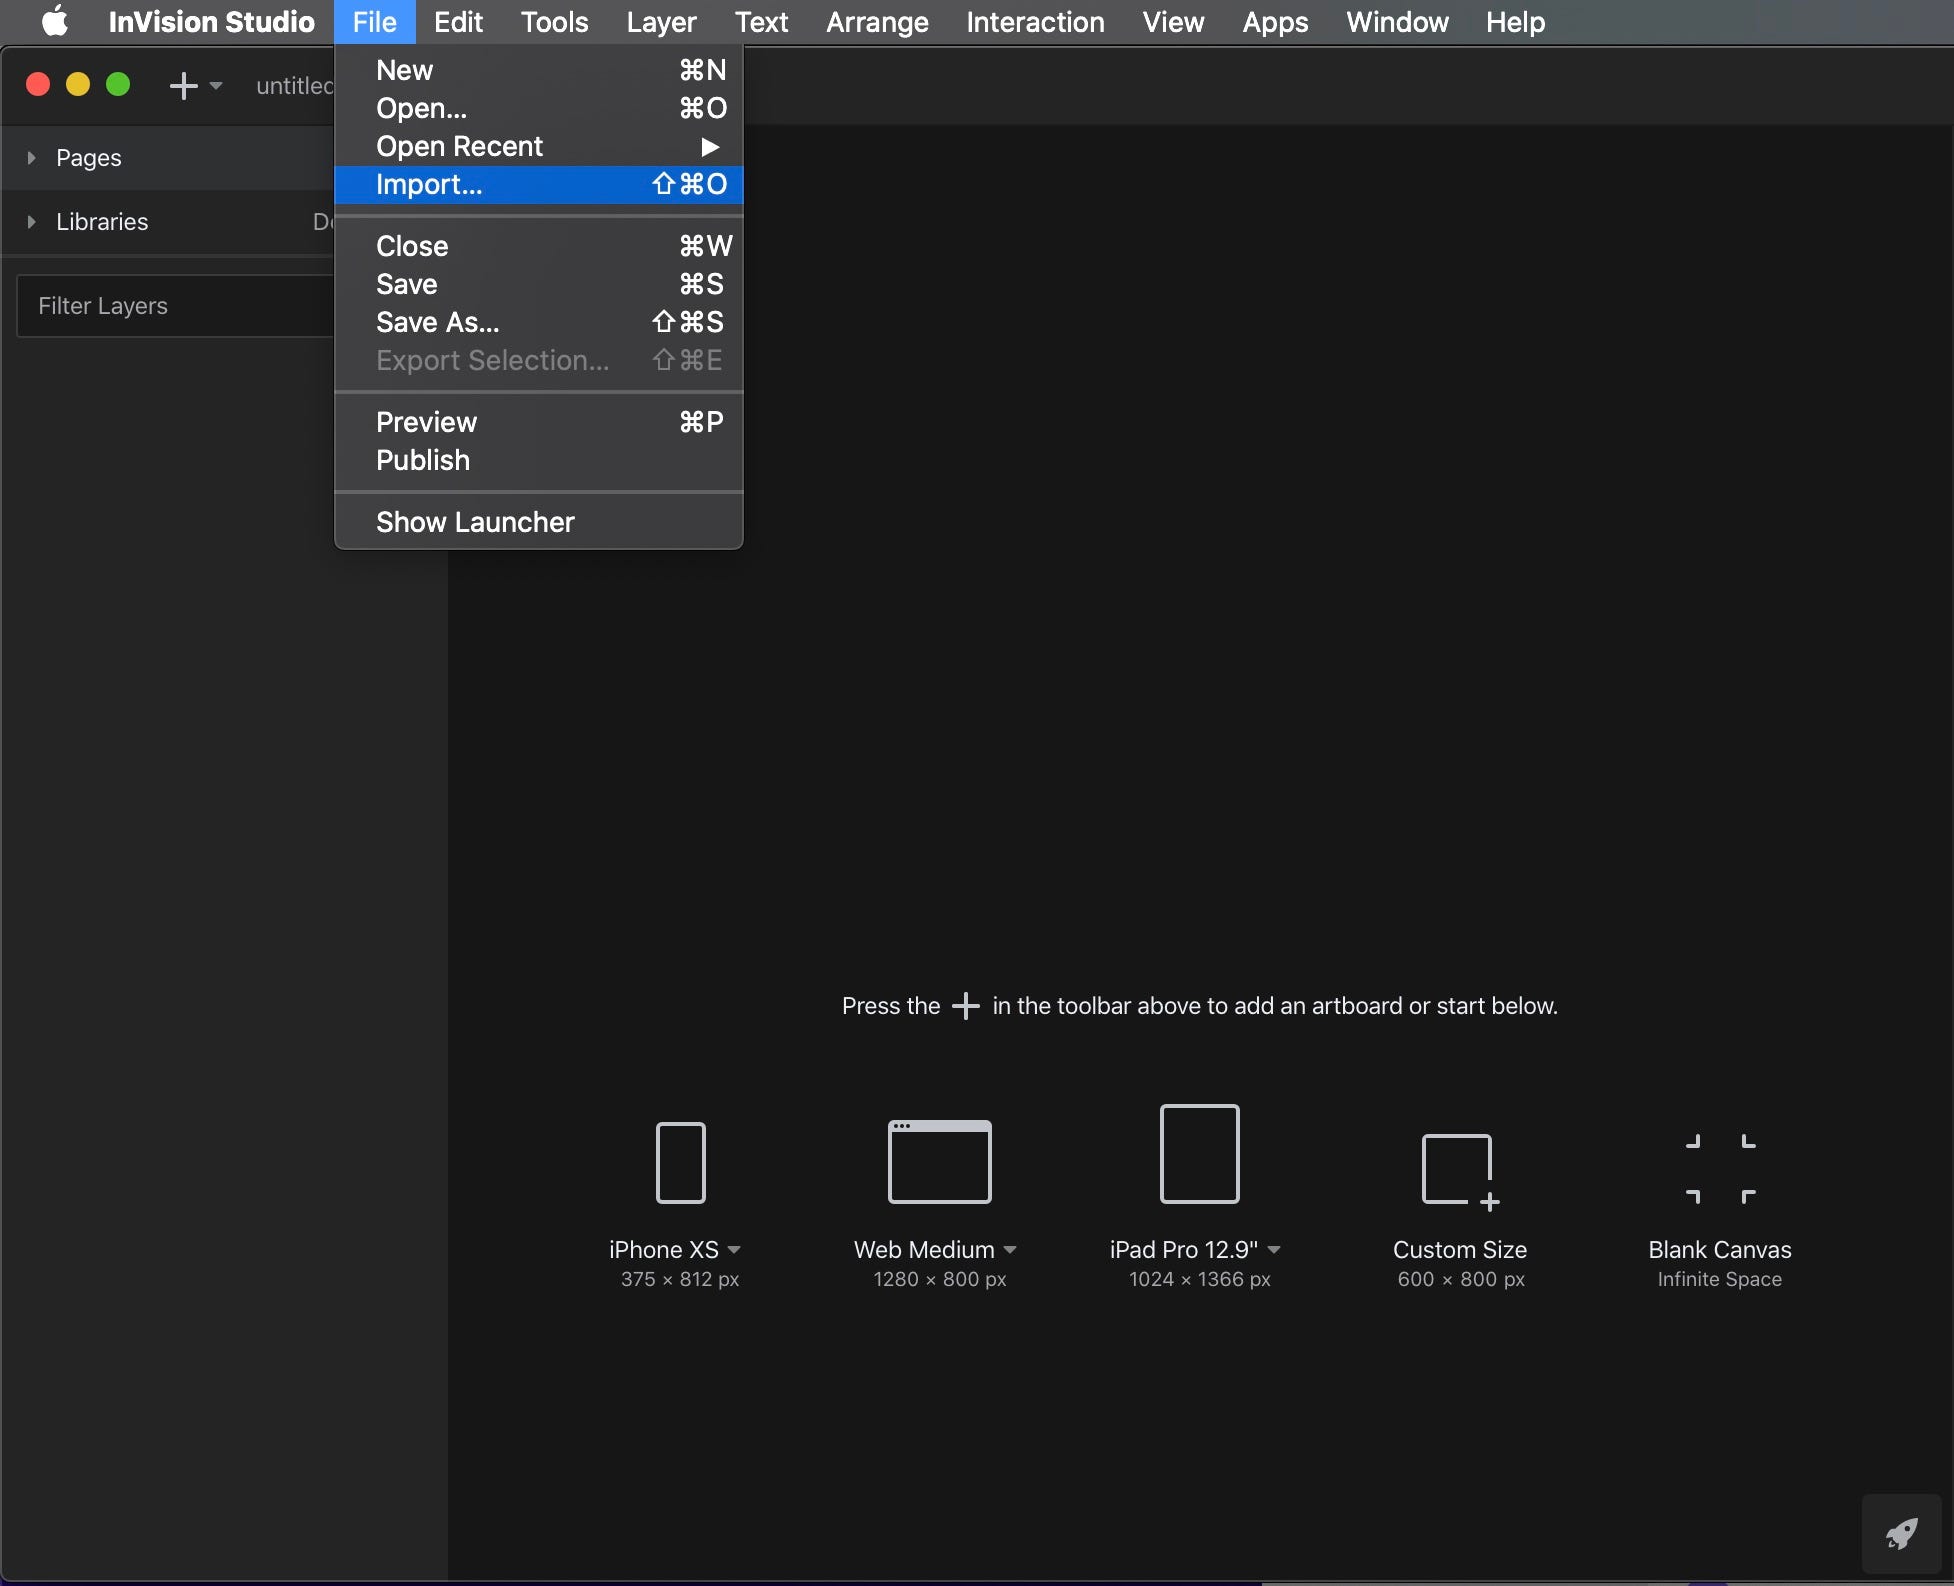
Task: Open the Arrange menu
Action: (x=875, y=21)
